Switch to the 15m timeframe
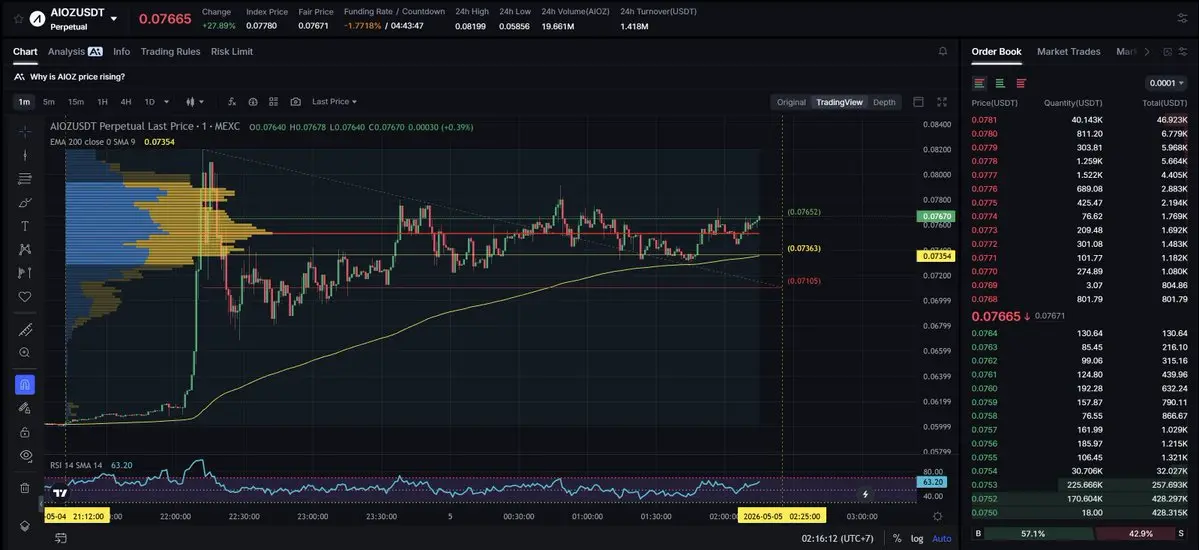Viewport: 1199px width, 550px height. point(76,102)
